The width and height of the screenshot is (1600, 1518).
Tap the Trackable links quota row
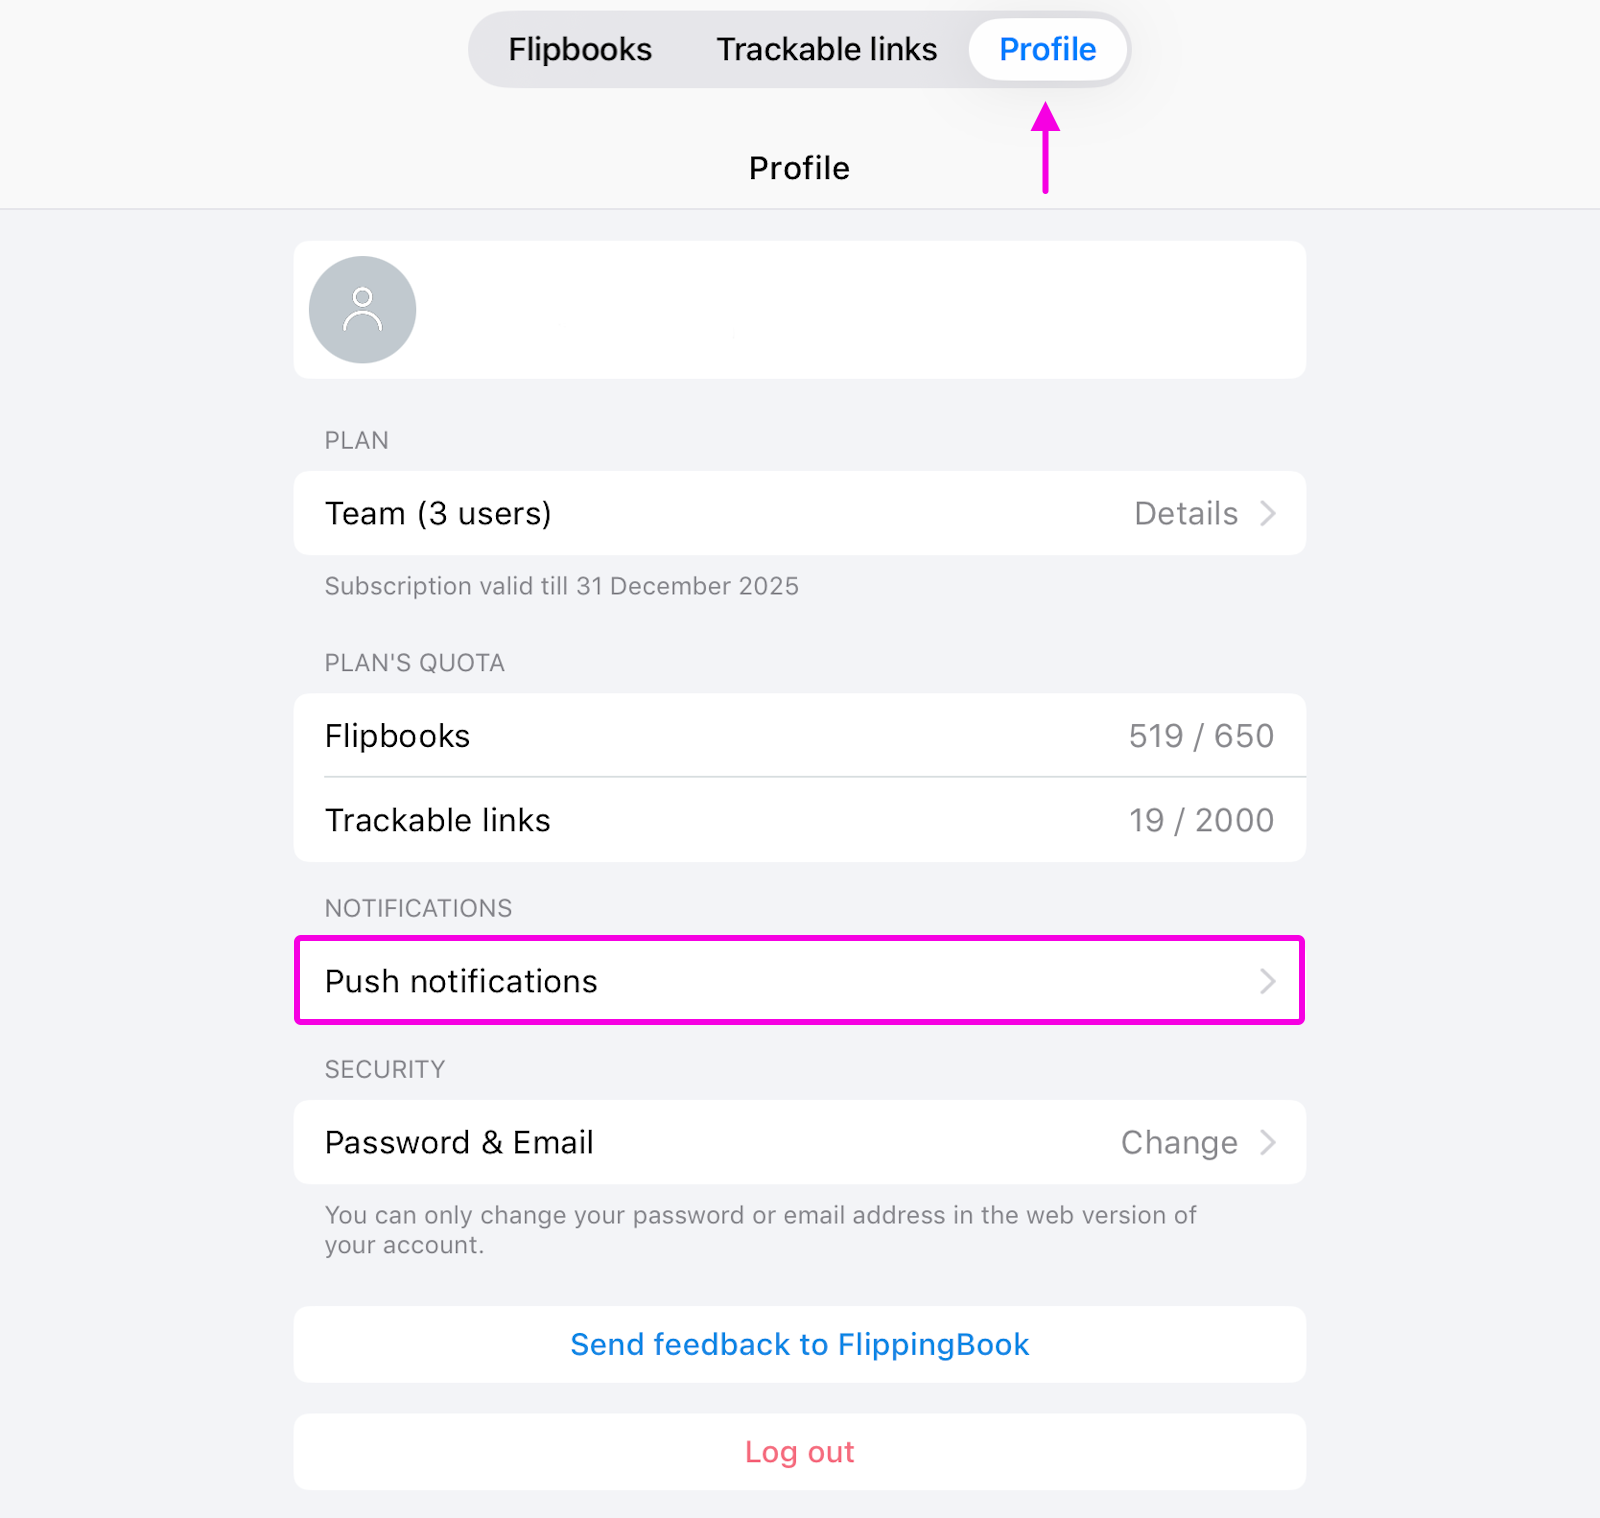tap(700, 820)
